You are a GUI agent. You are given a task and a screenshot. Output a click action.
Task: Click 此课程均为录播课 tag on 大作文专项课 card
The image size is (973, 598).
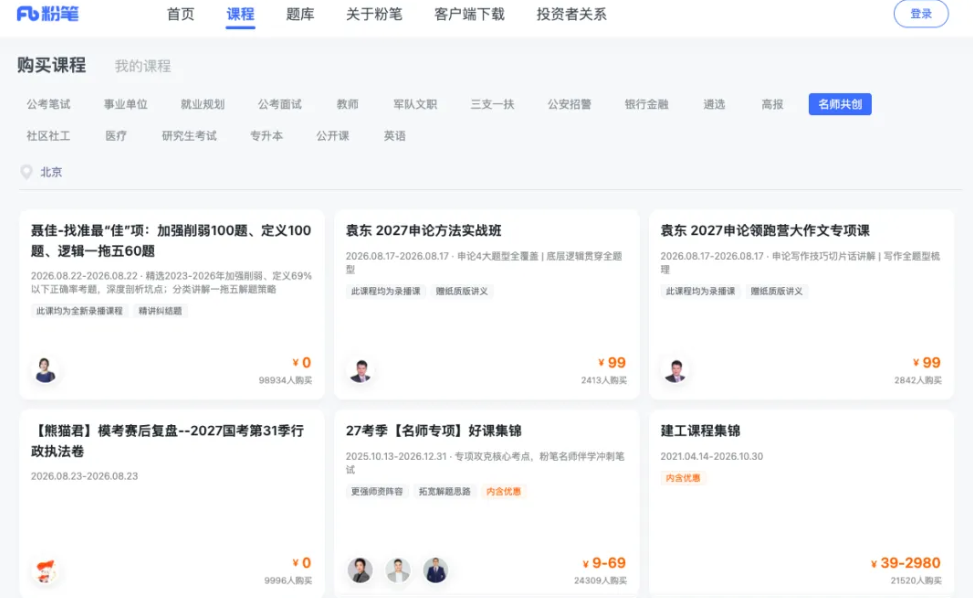coord(700,291)
